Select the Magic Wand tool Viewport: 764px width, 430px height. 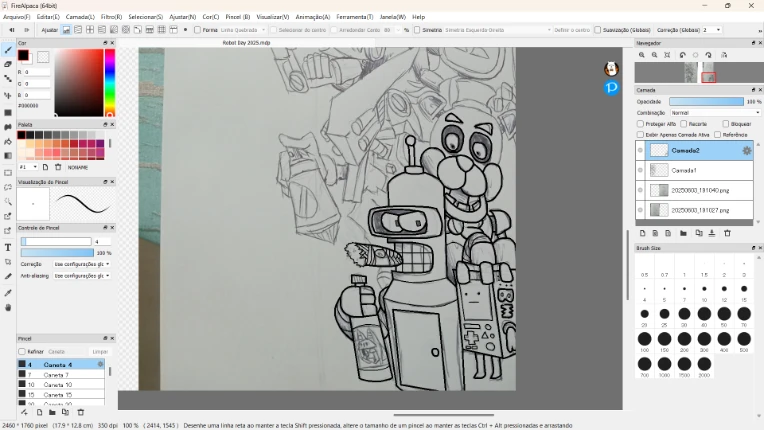8,202
